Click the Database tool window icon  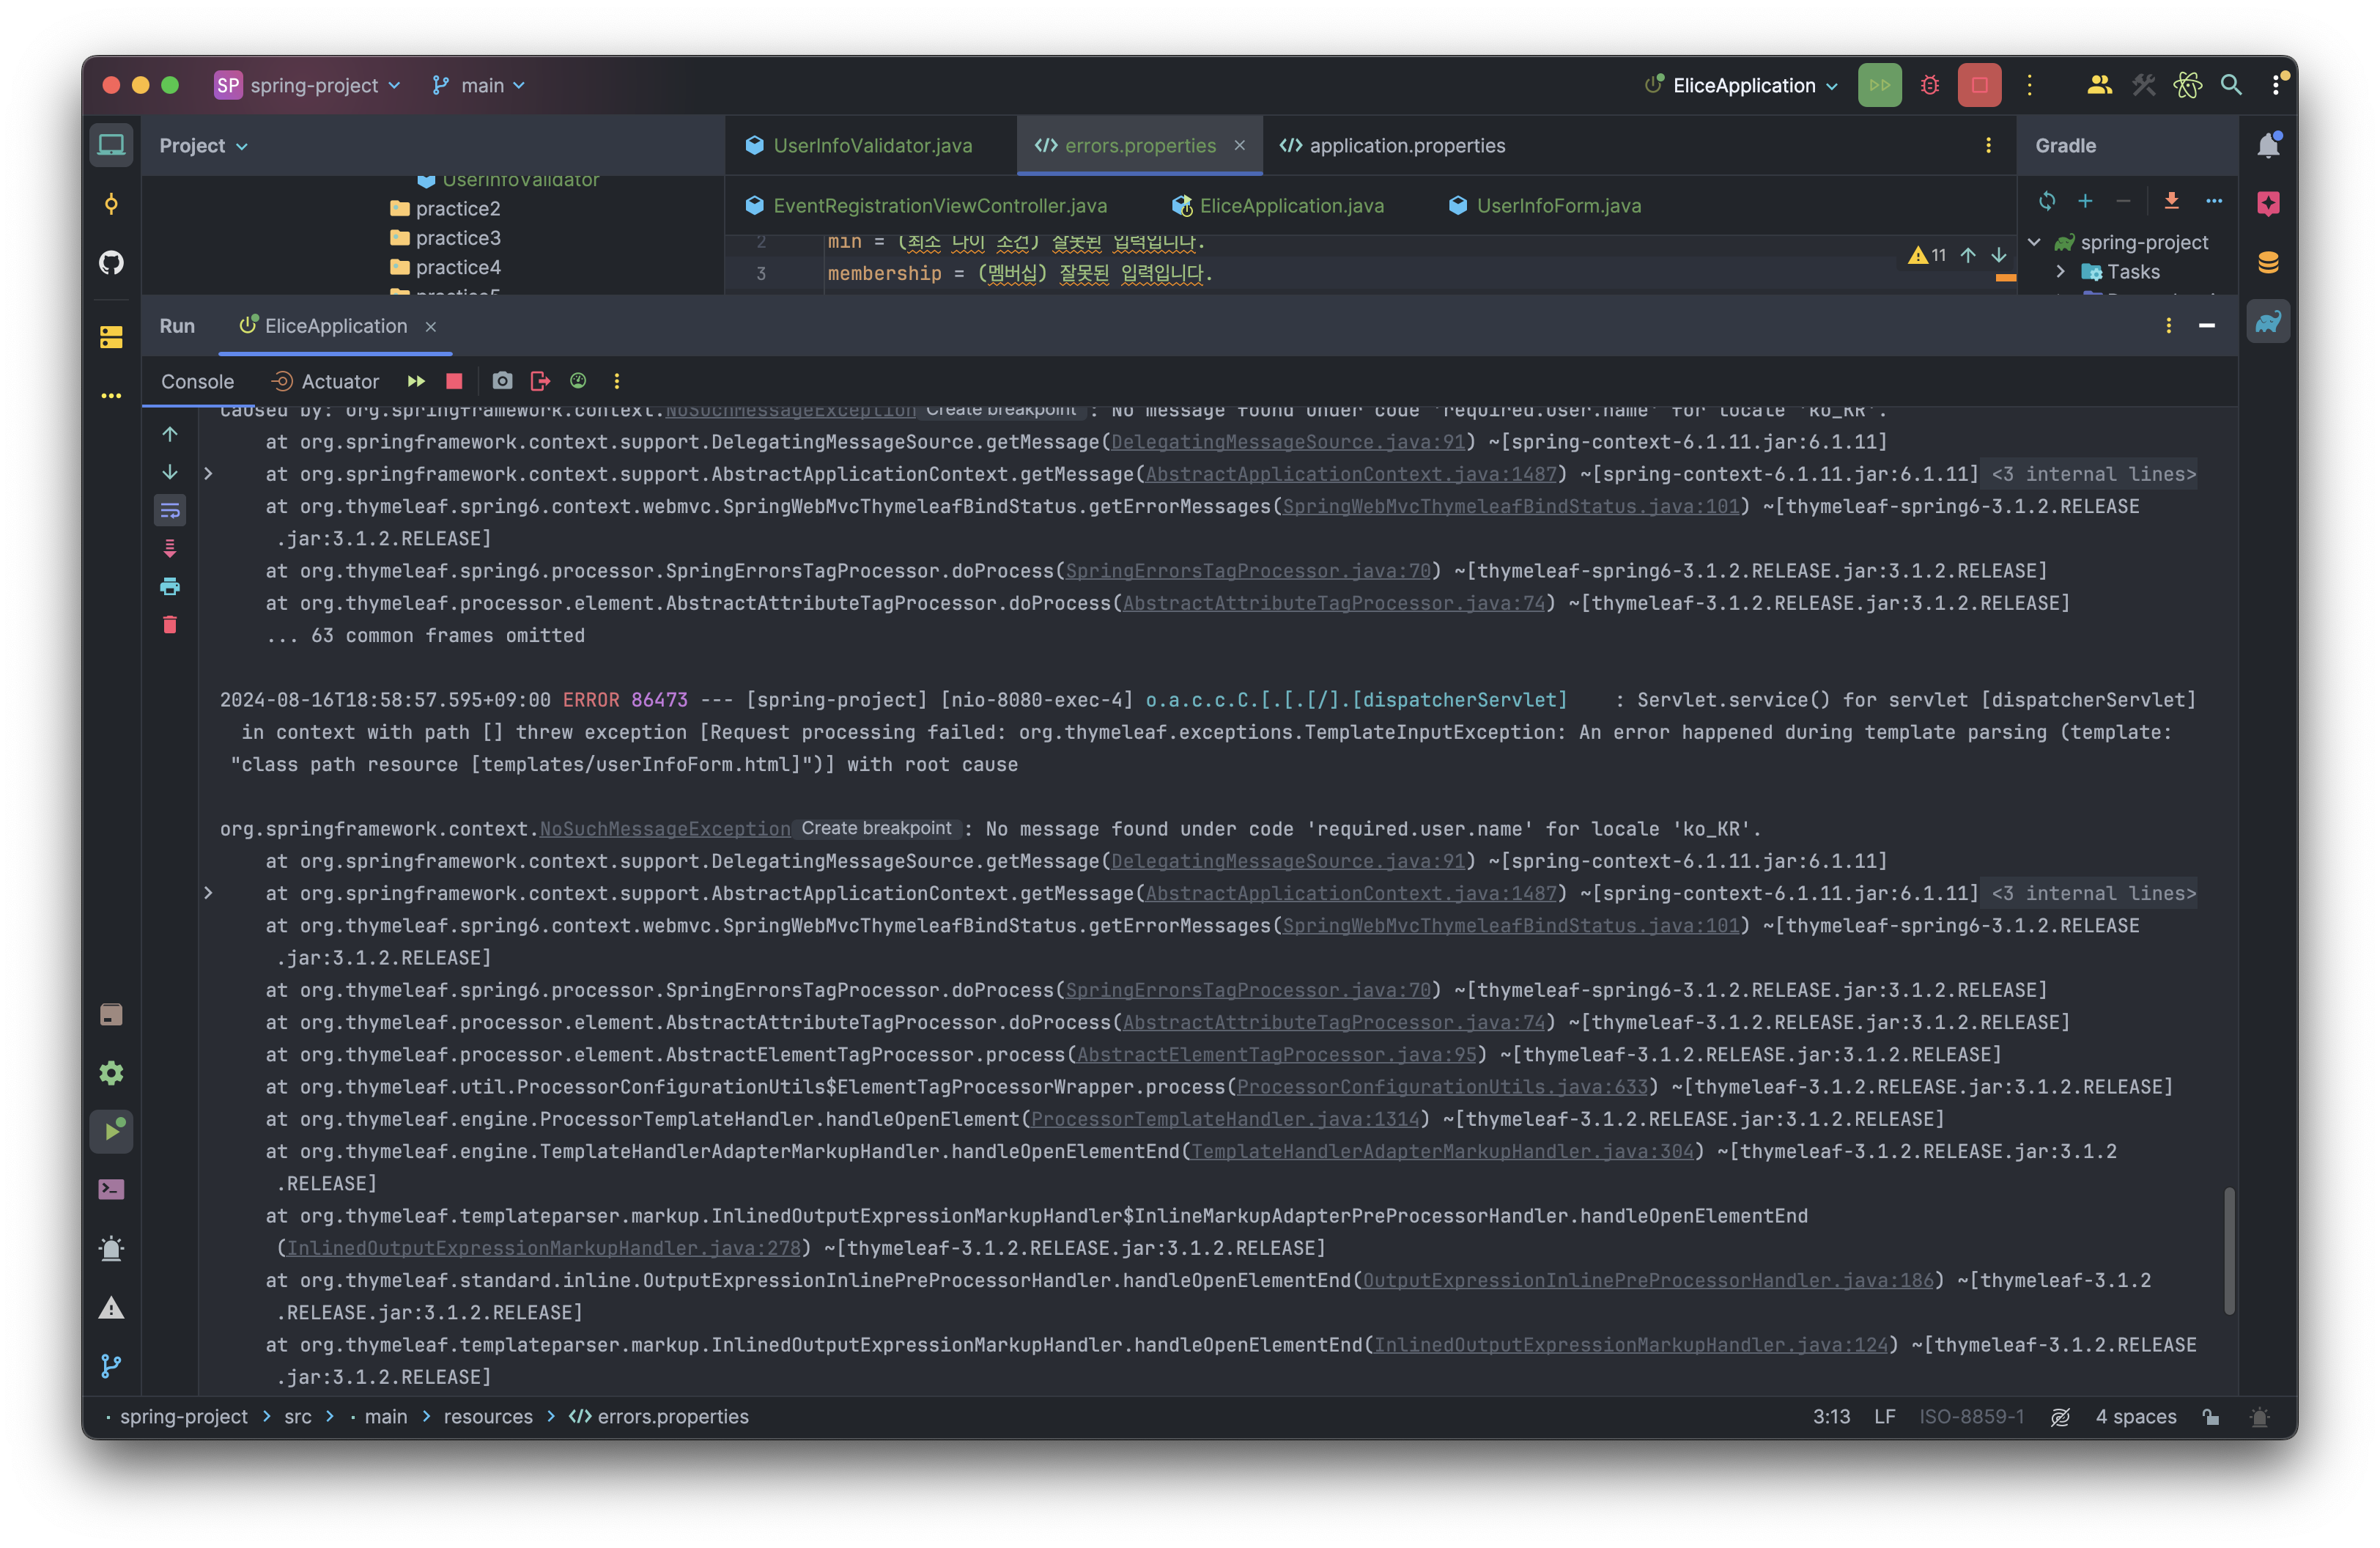pos(2268,263)
